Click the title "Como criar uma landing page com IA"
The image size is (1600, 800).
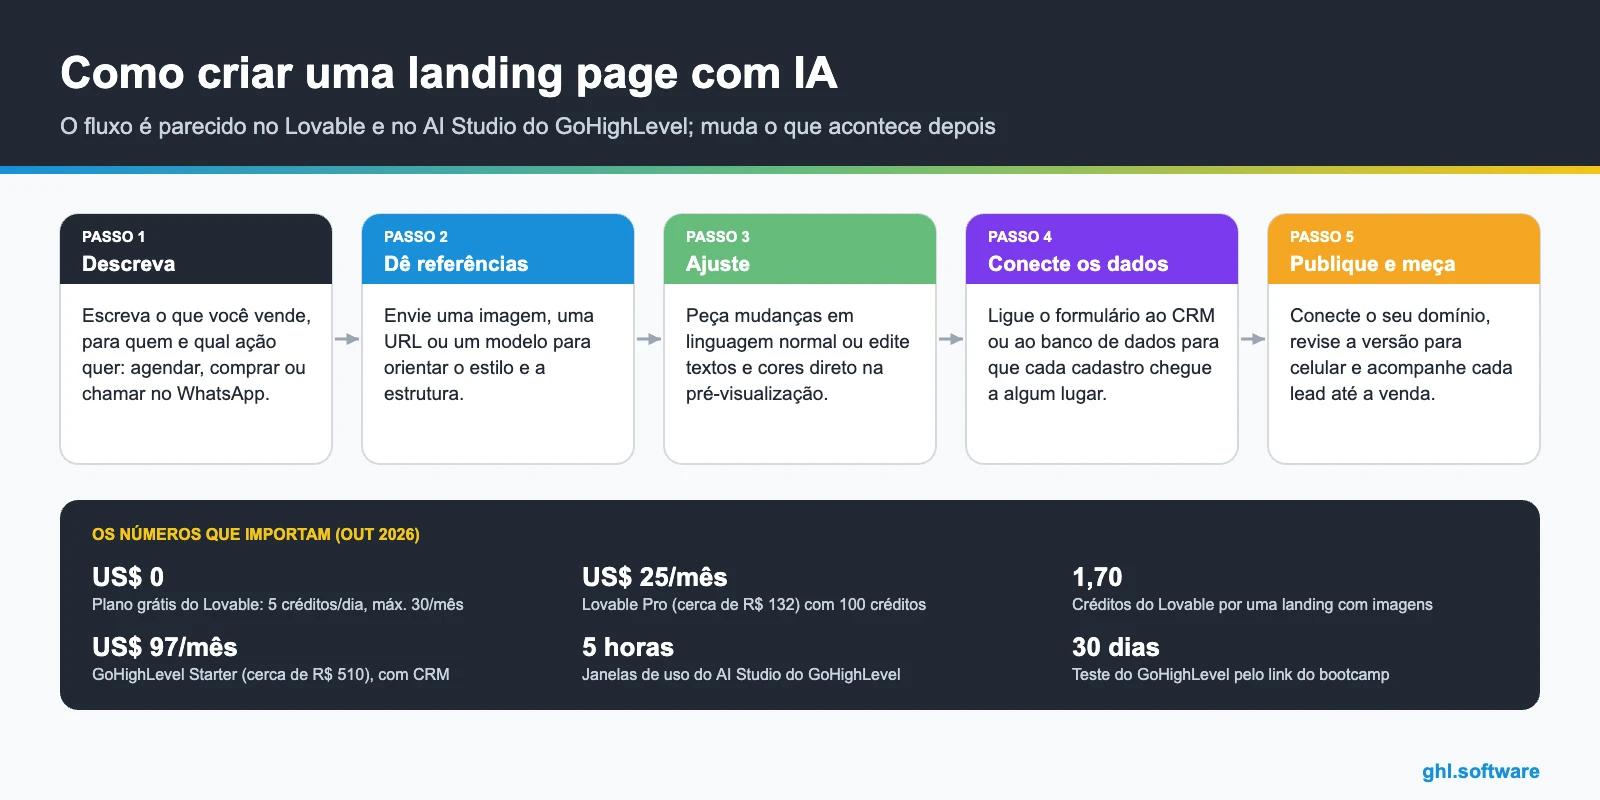click(x=449, y=74)
